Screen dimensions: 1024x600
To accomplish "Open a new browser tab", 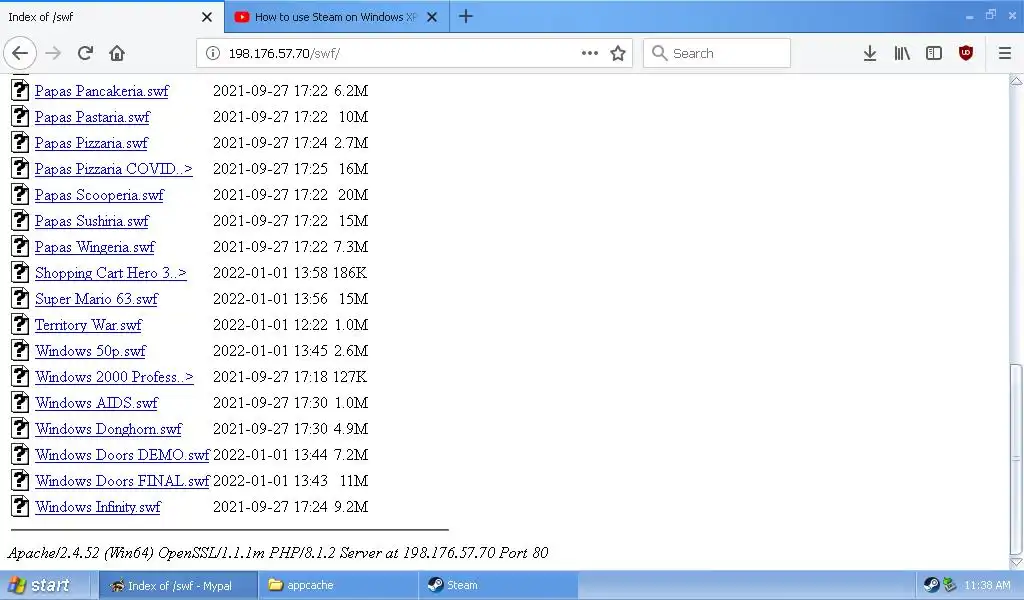I will [x=466, y=16].
